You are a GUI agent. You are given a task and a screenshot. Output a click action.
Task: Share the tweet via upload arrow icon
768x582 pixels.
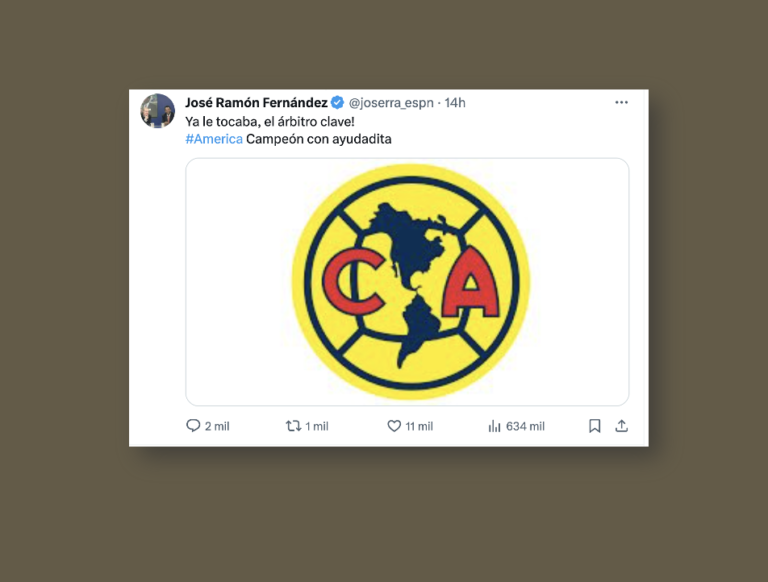pyautogui.click(x=622, y=426)
